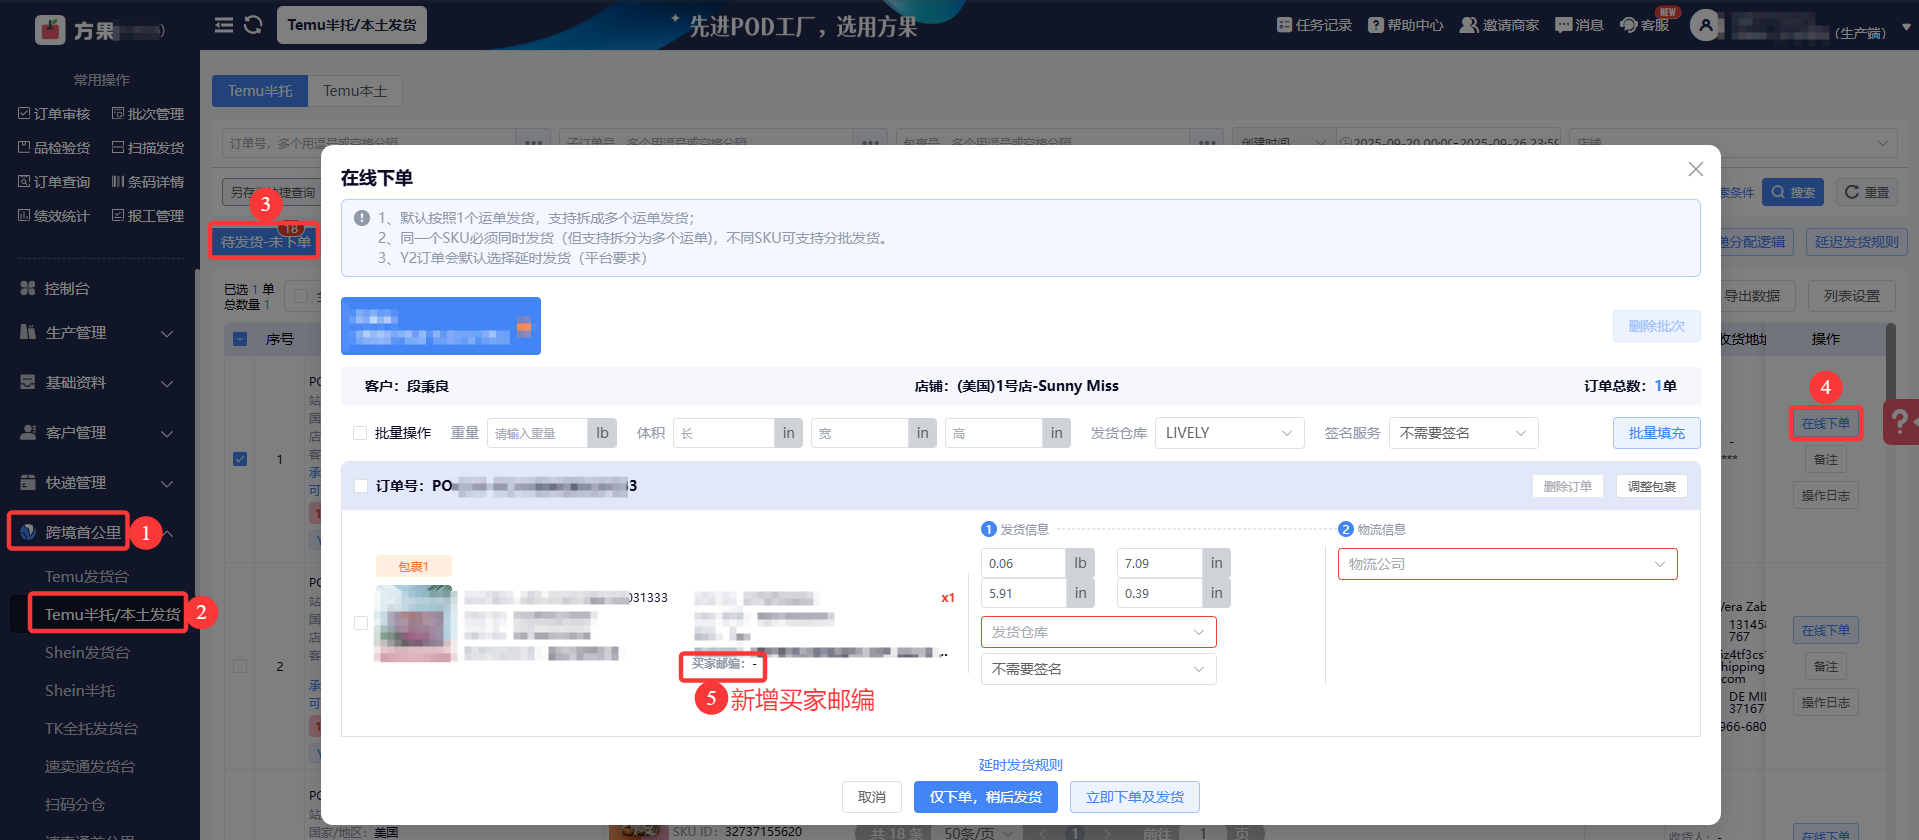Screen dimensions: 1919x840
Task: Click the 批量填充 button
Action: click(x=1657, y=433)
